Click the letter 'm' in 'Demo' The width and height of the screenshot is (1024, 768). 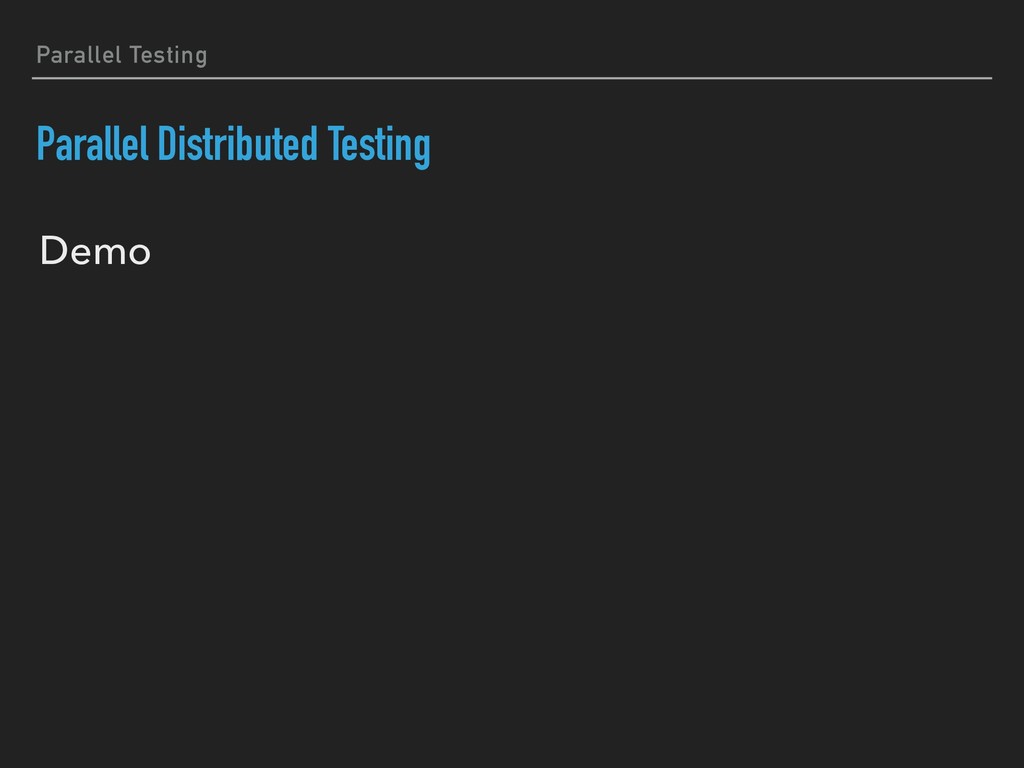108,254
